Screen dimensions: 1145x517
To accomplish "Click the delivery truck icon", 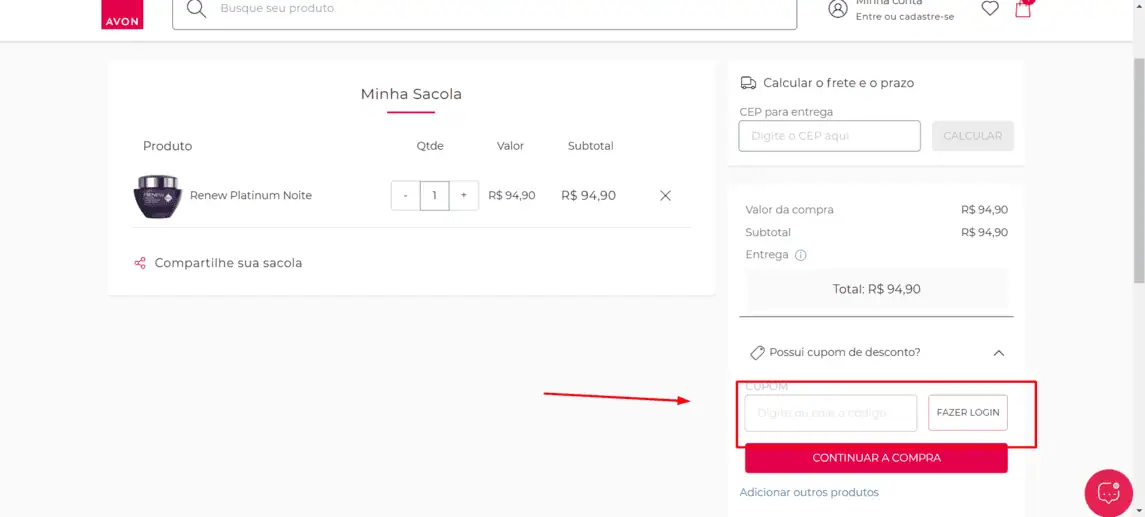I will click(748, 83).
